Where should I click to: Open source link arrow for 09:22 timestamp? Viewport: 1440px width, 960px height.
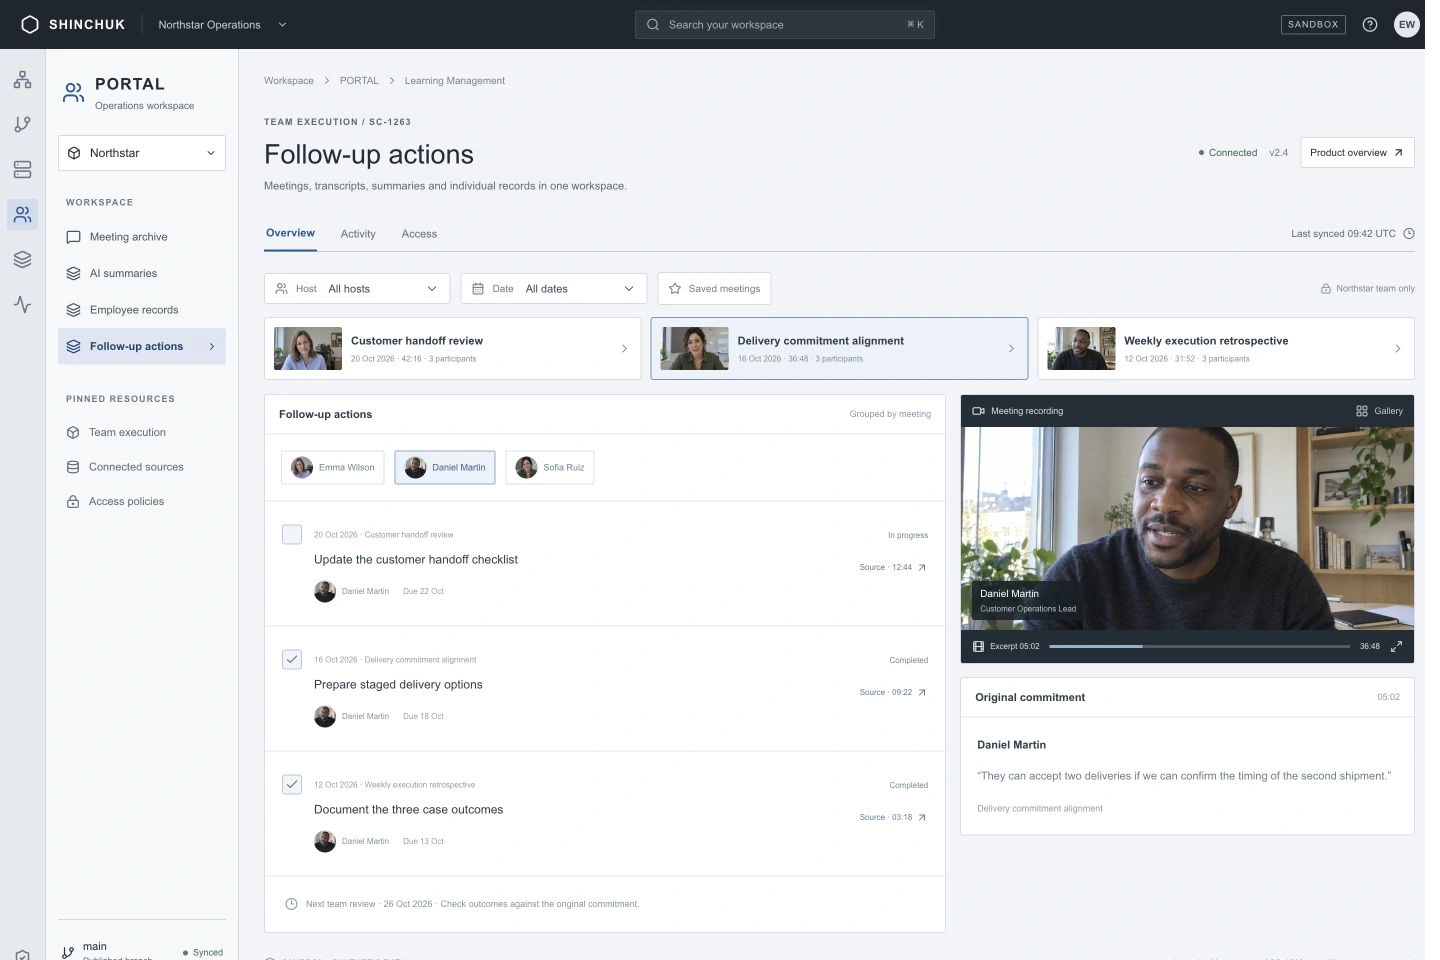pos(922,692)
